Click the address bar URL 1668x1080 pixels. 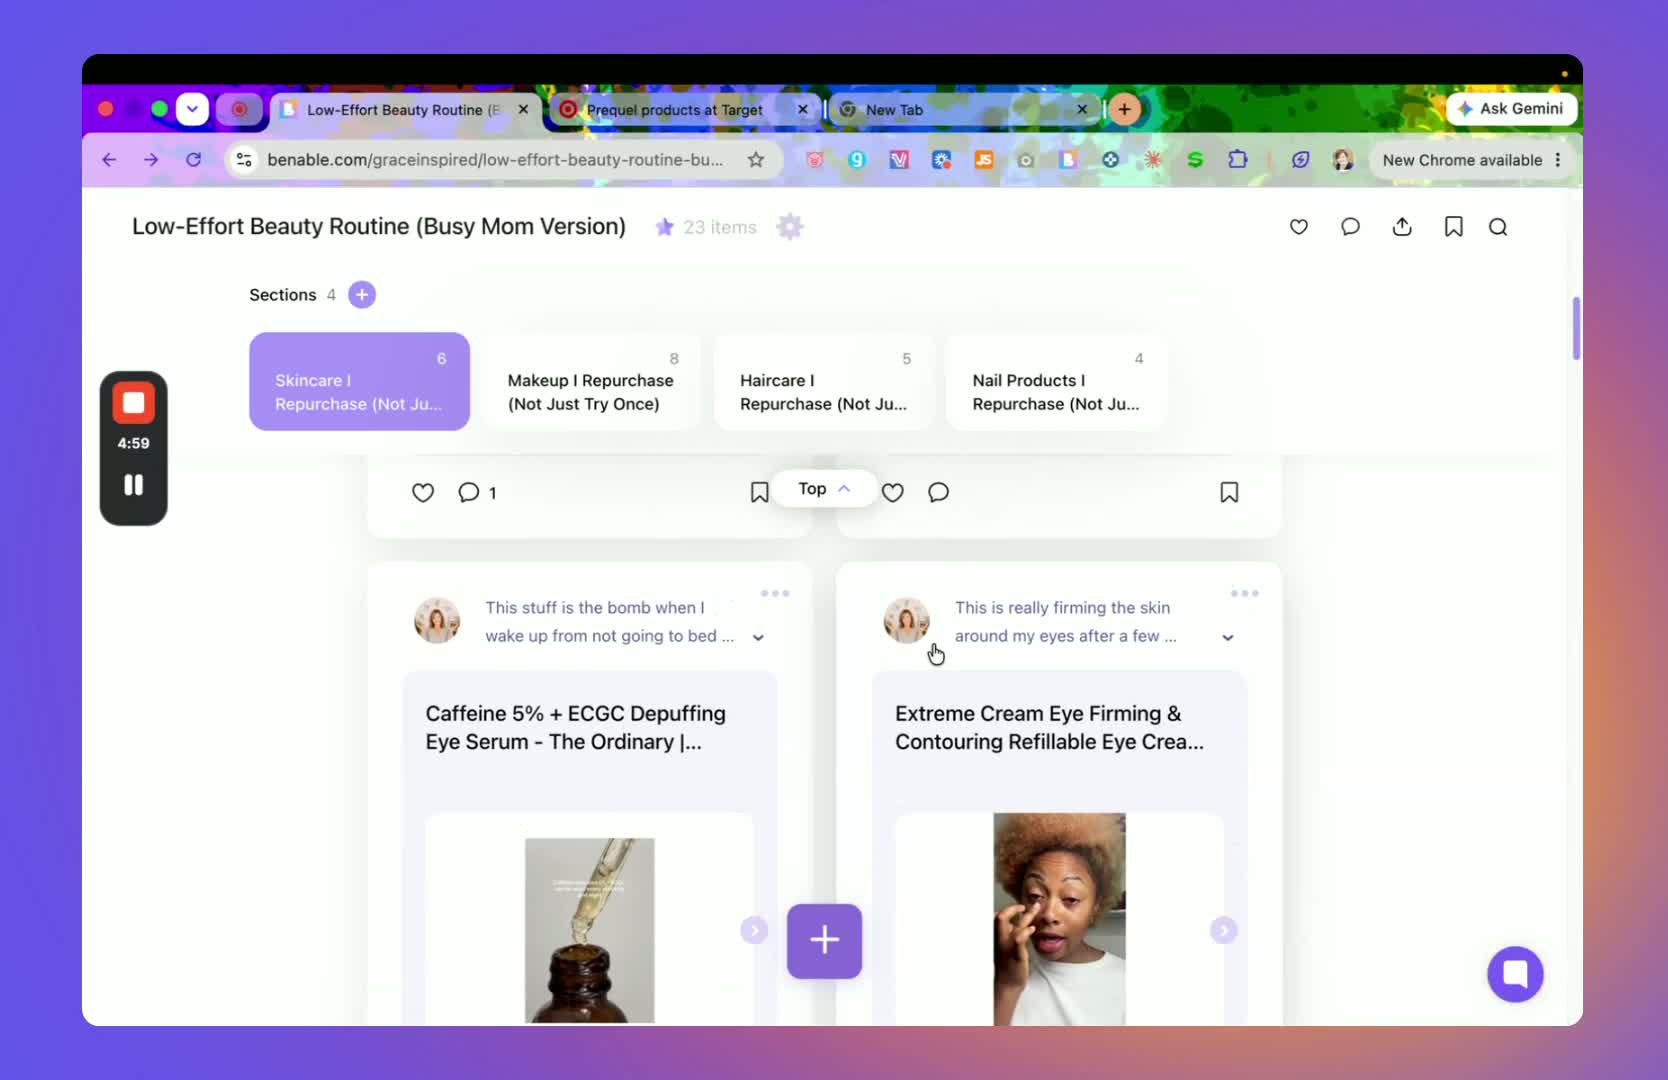coord(495,160)
